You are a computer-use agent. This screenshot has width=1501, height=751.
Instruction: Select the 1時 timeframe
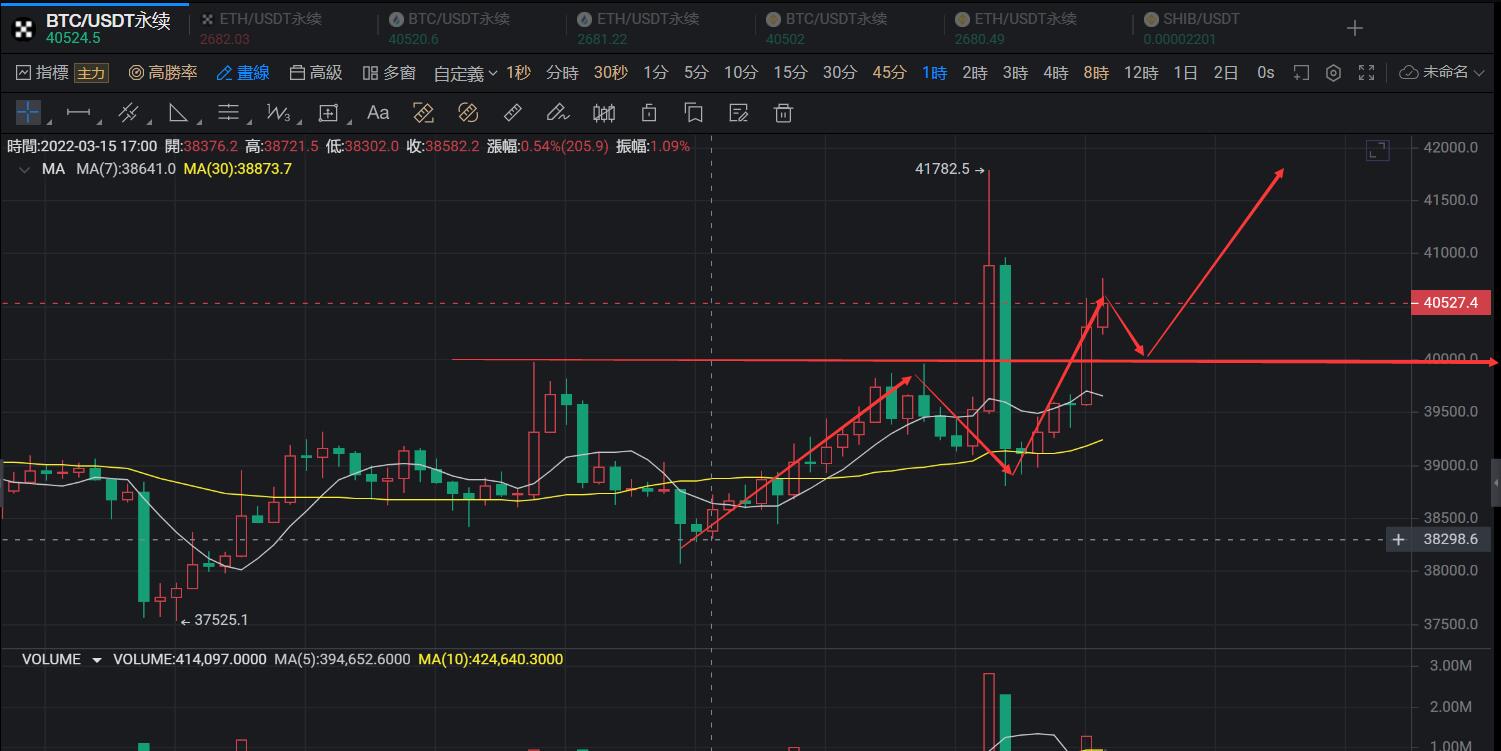934,72
